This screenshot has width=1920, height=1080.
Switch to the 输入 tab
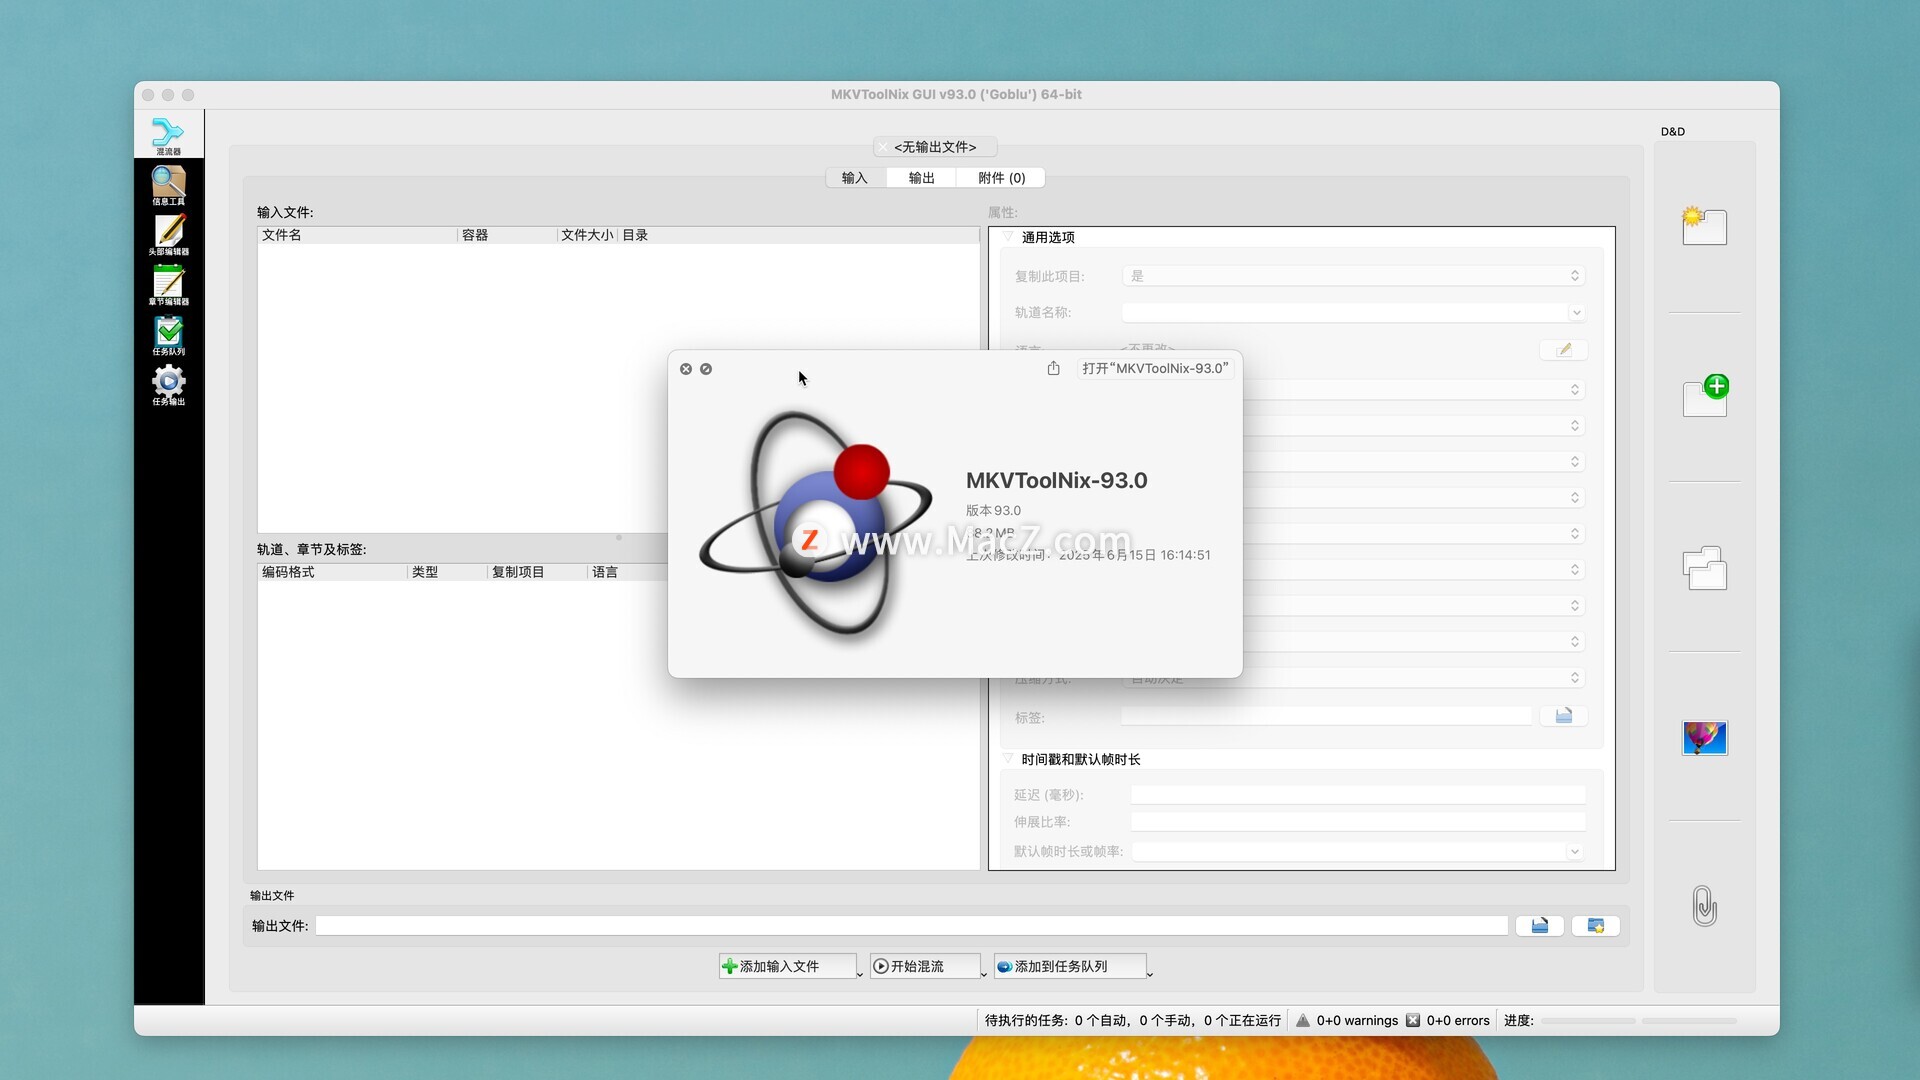[x=855, y=178]
